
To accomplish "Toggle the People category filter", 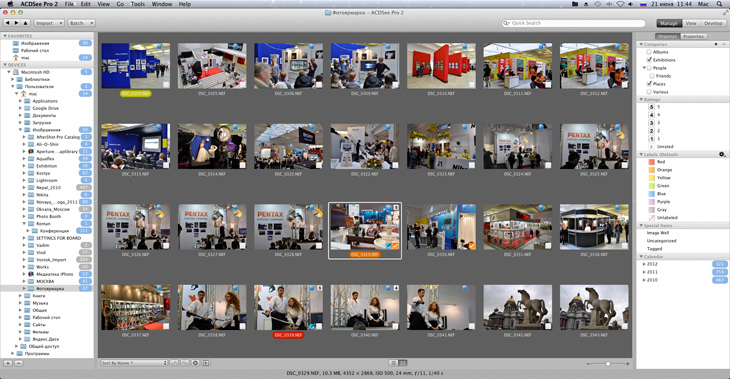I will (649, 68).
